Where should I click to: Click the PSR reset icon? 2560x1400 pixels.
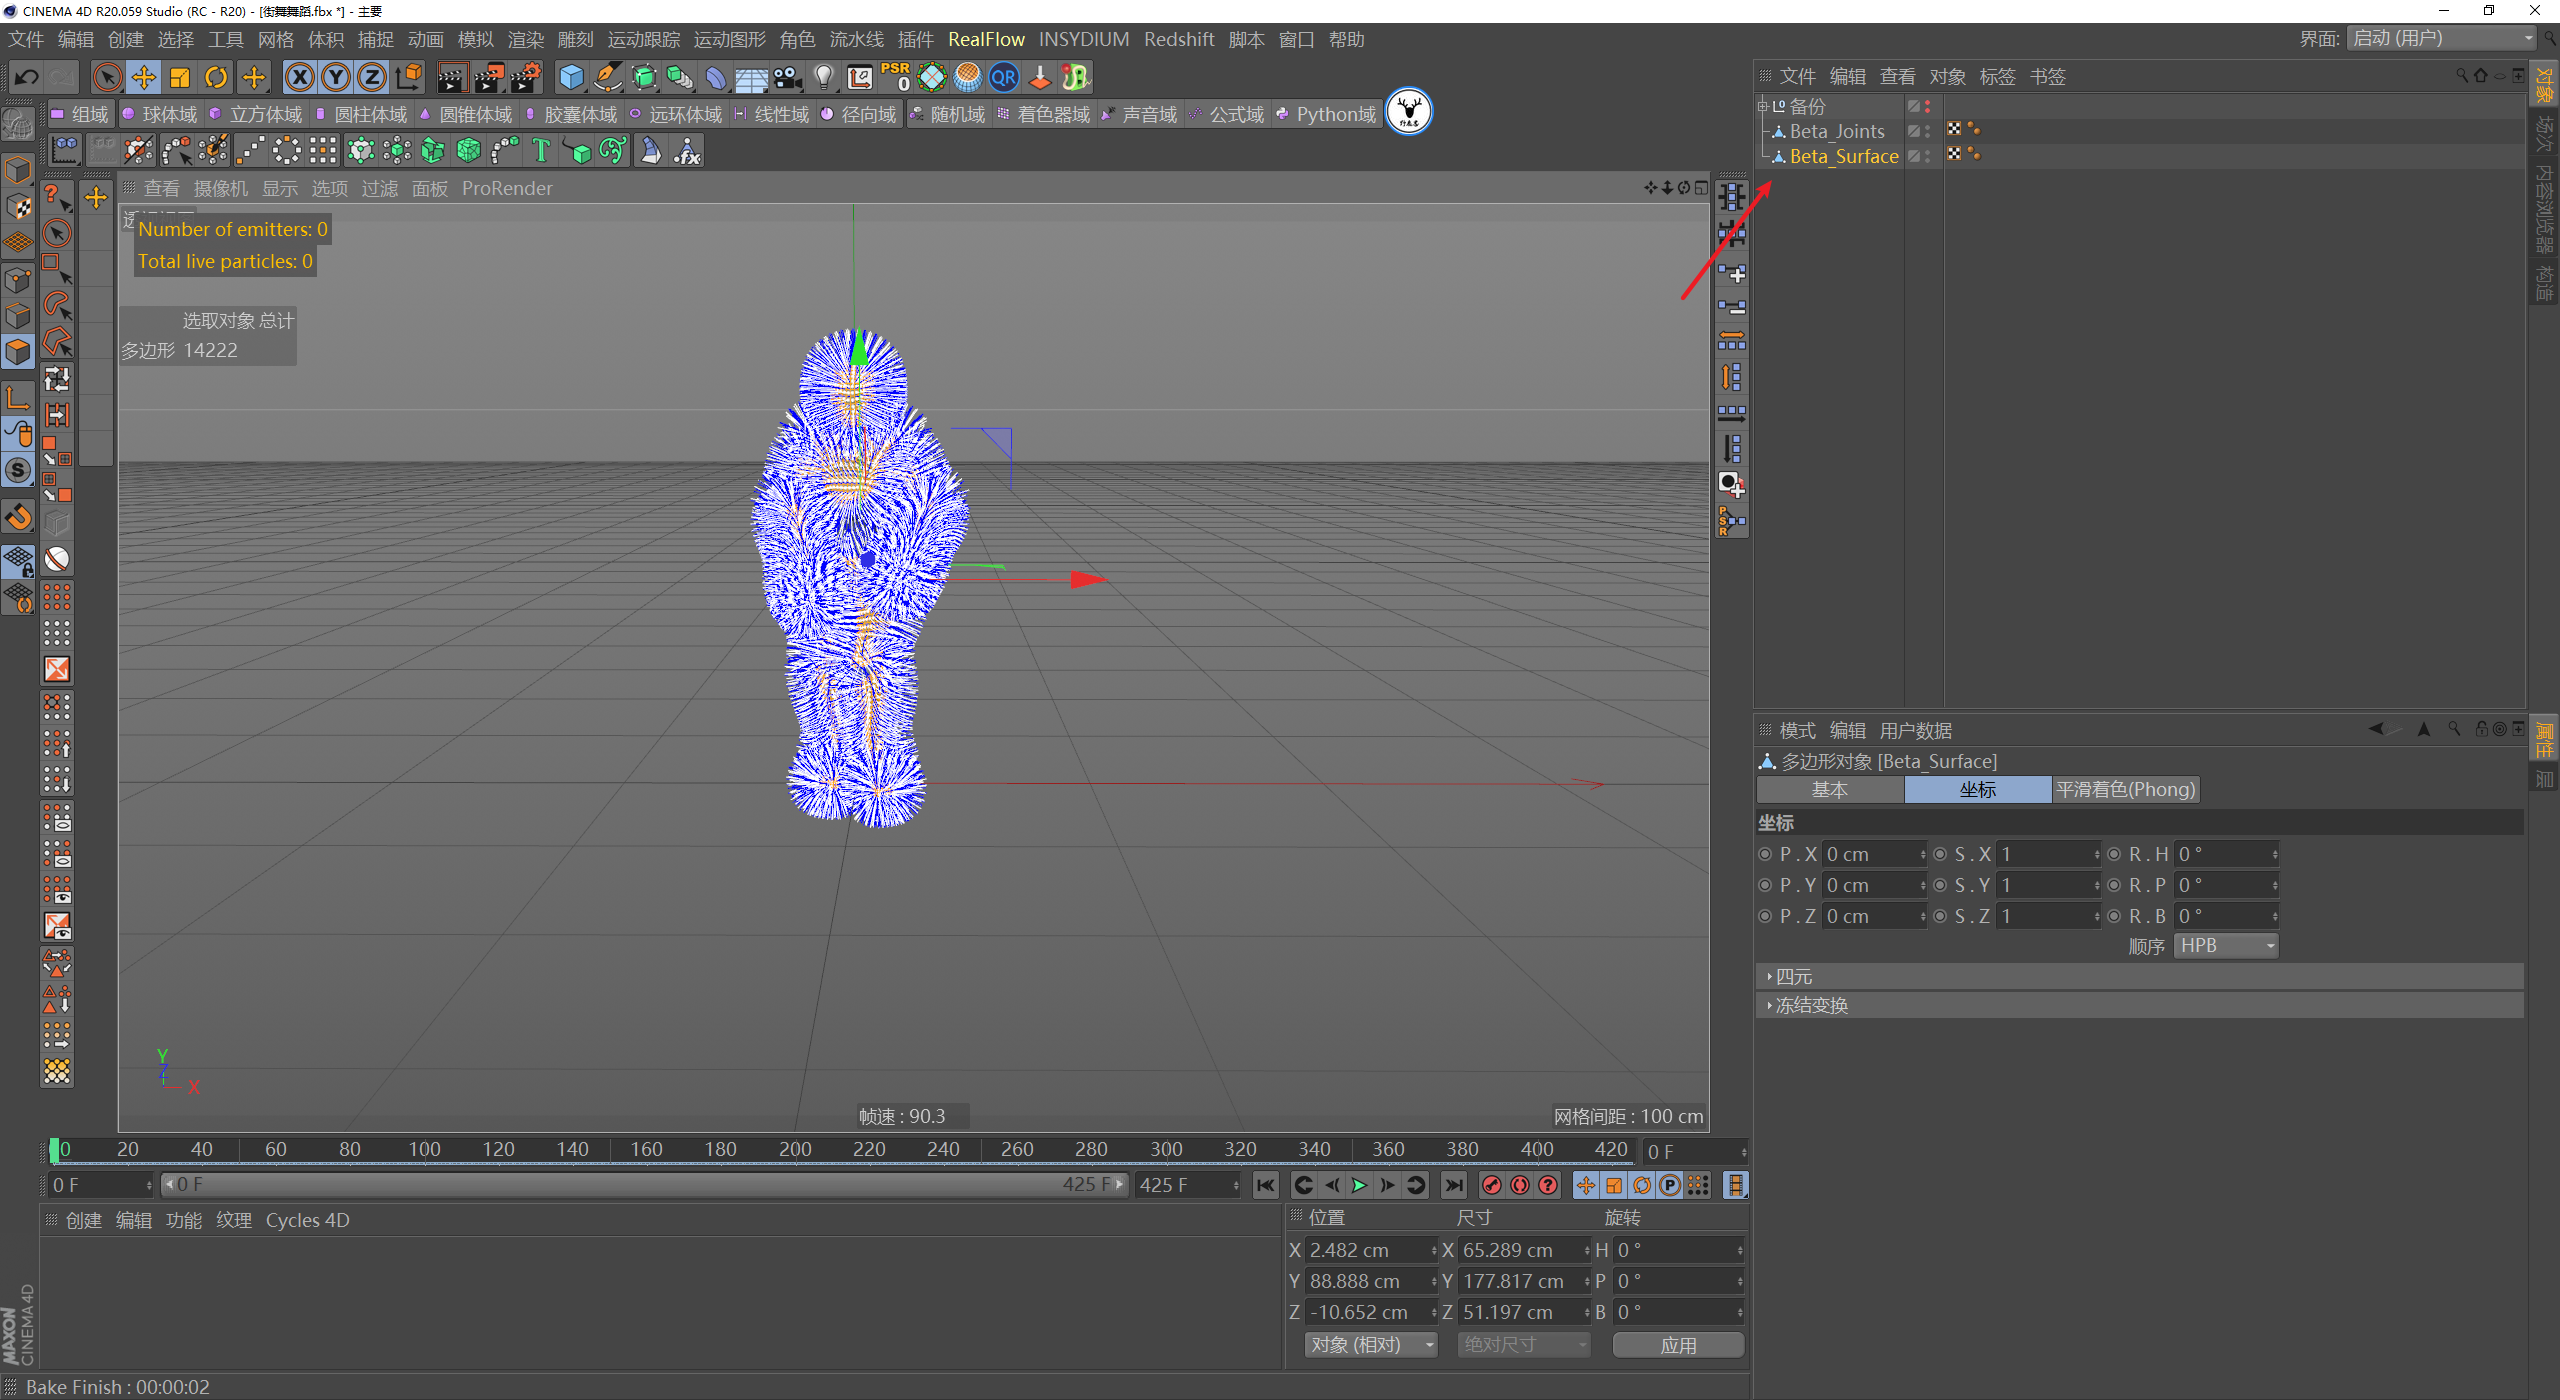pyautogui.click(x=895, y=77)
